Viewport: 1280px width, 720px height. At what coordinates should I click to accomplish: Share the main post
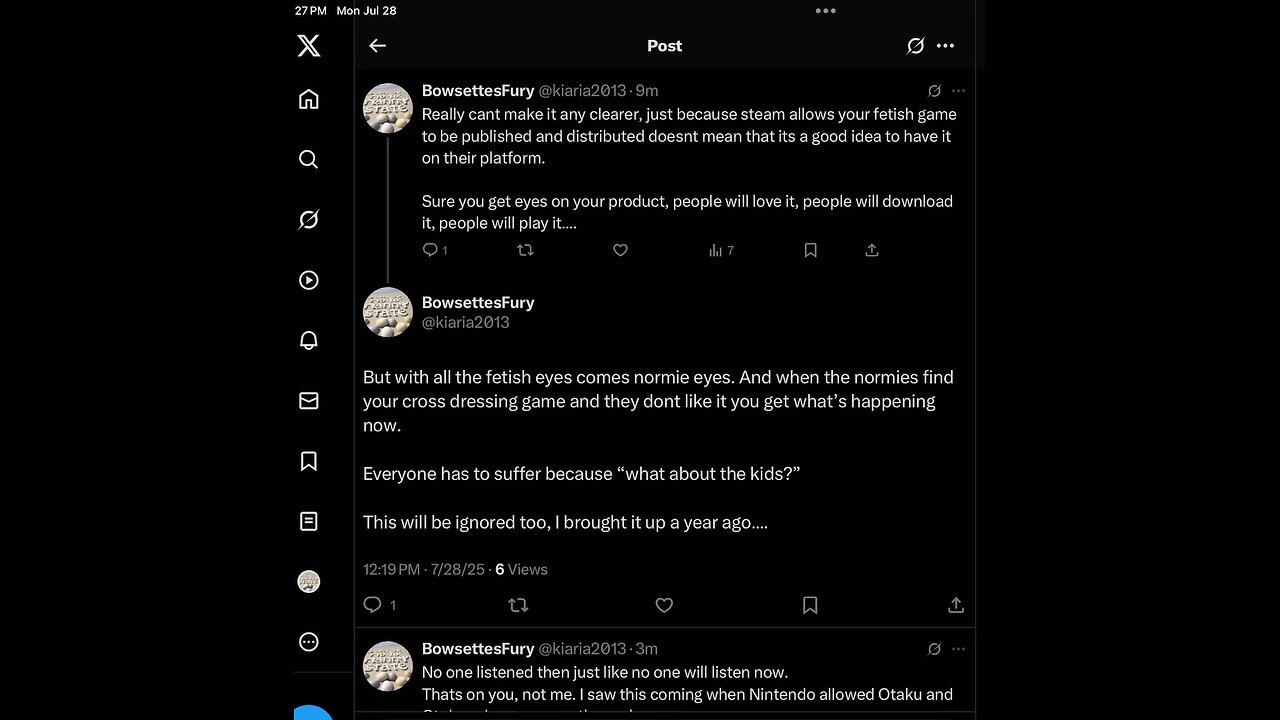[x=956, y=605]
